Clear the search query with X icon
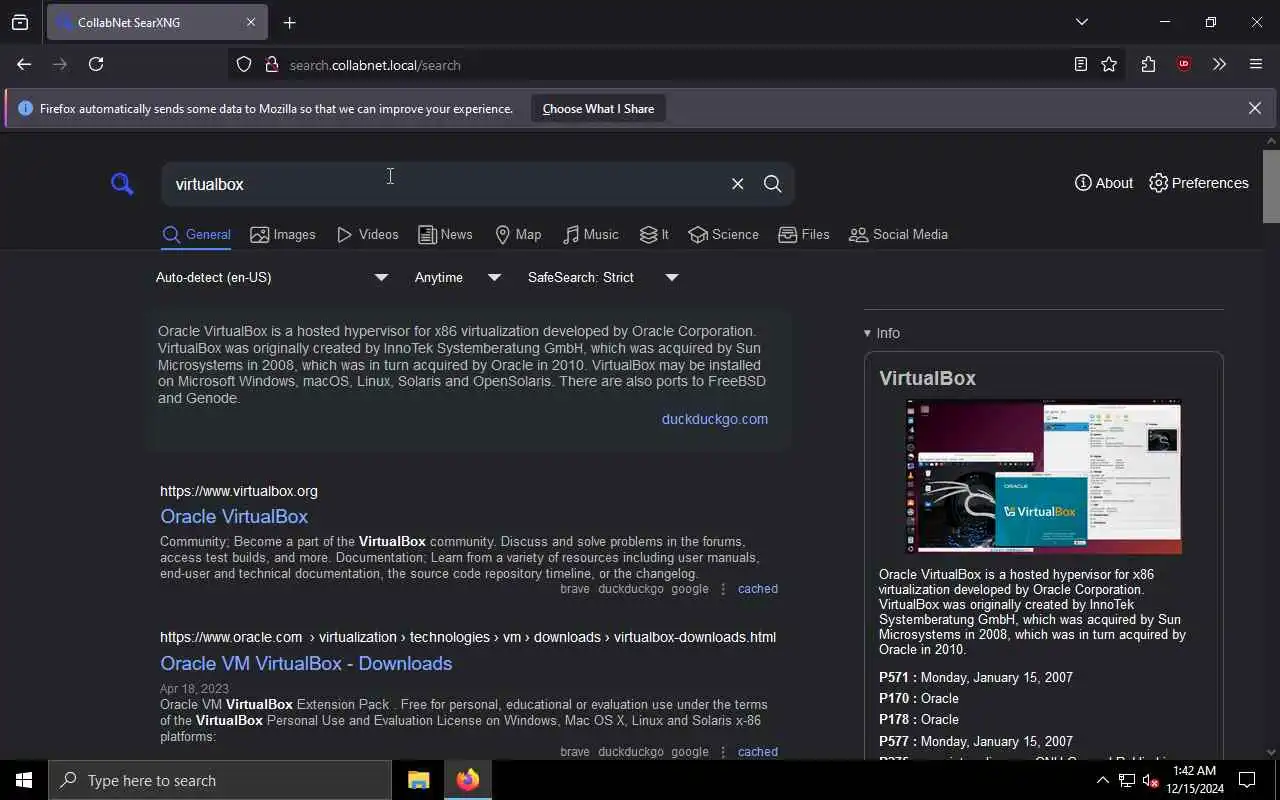1280x800 pixels. [737, 184]
